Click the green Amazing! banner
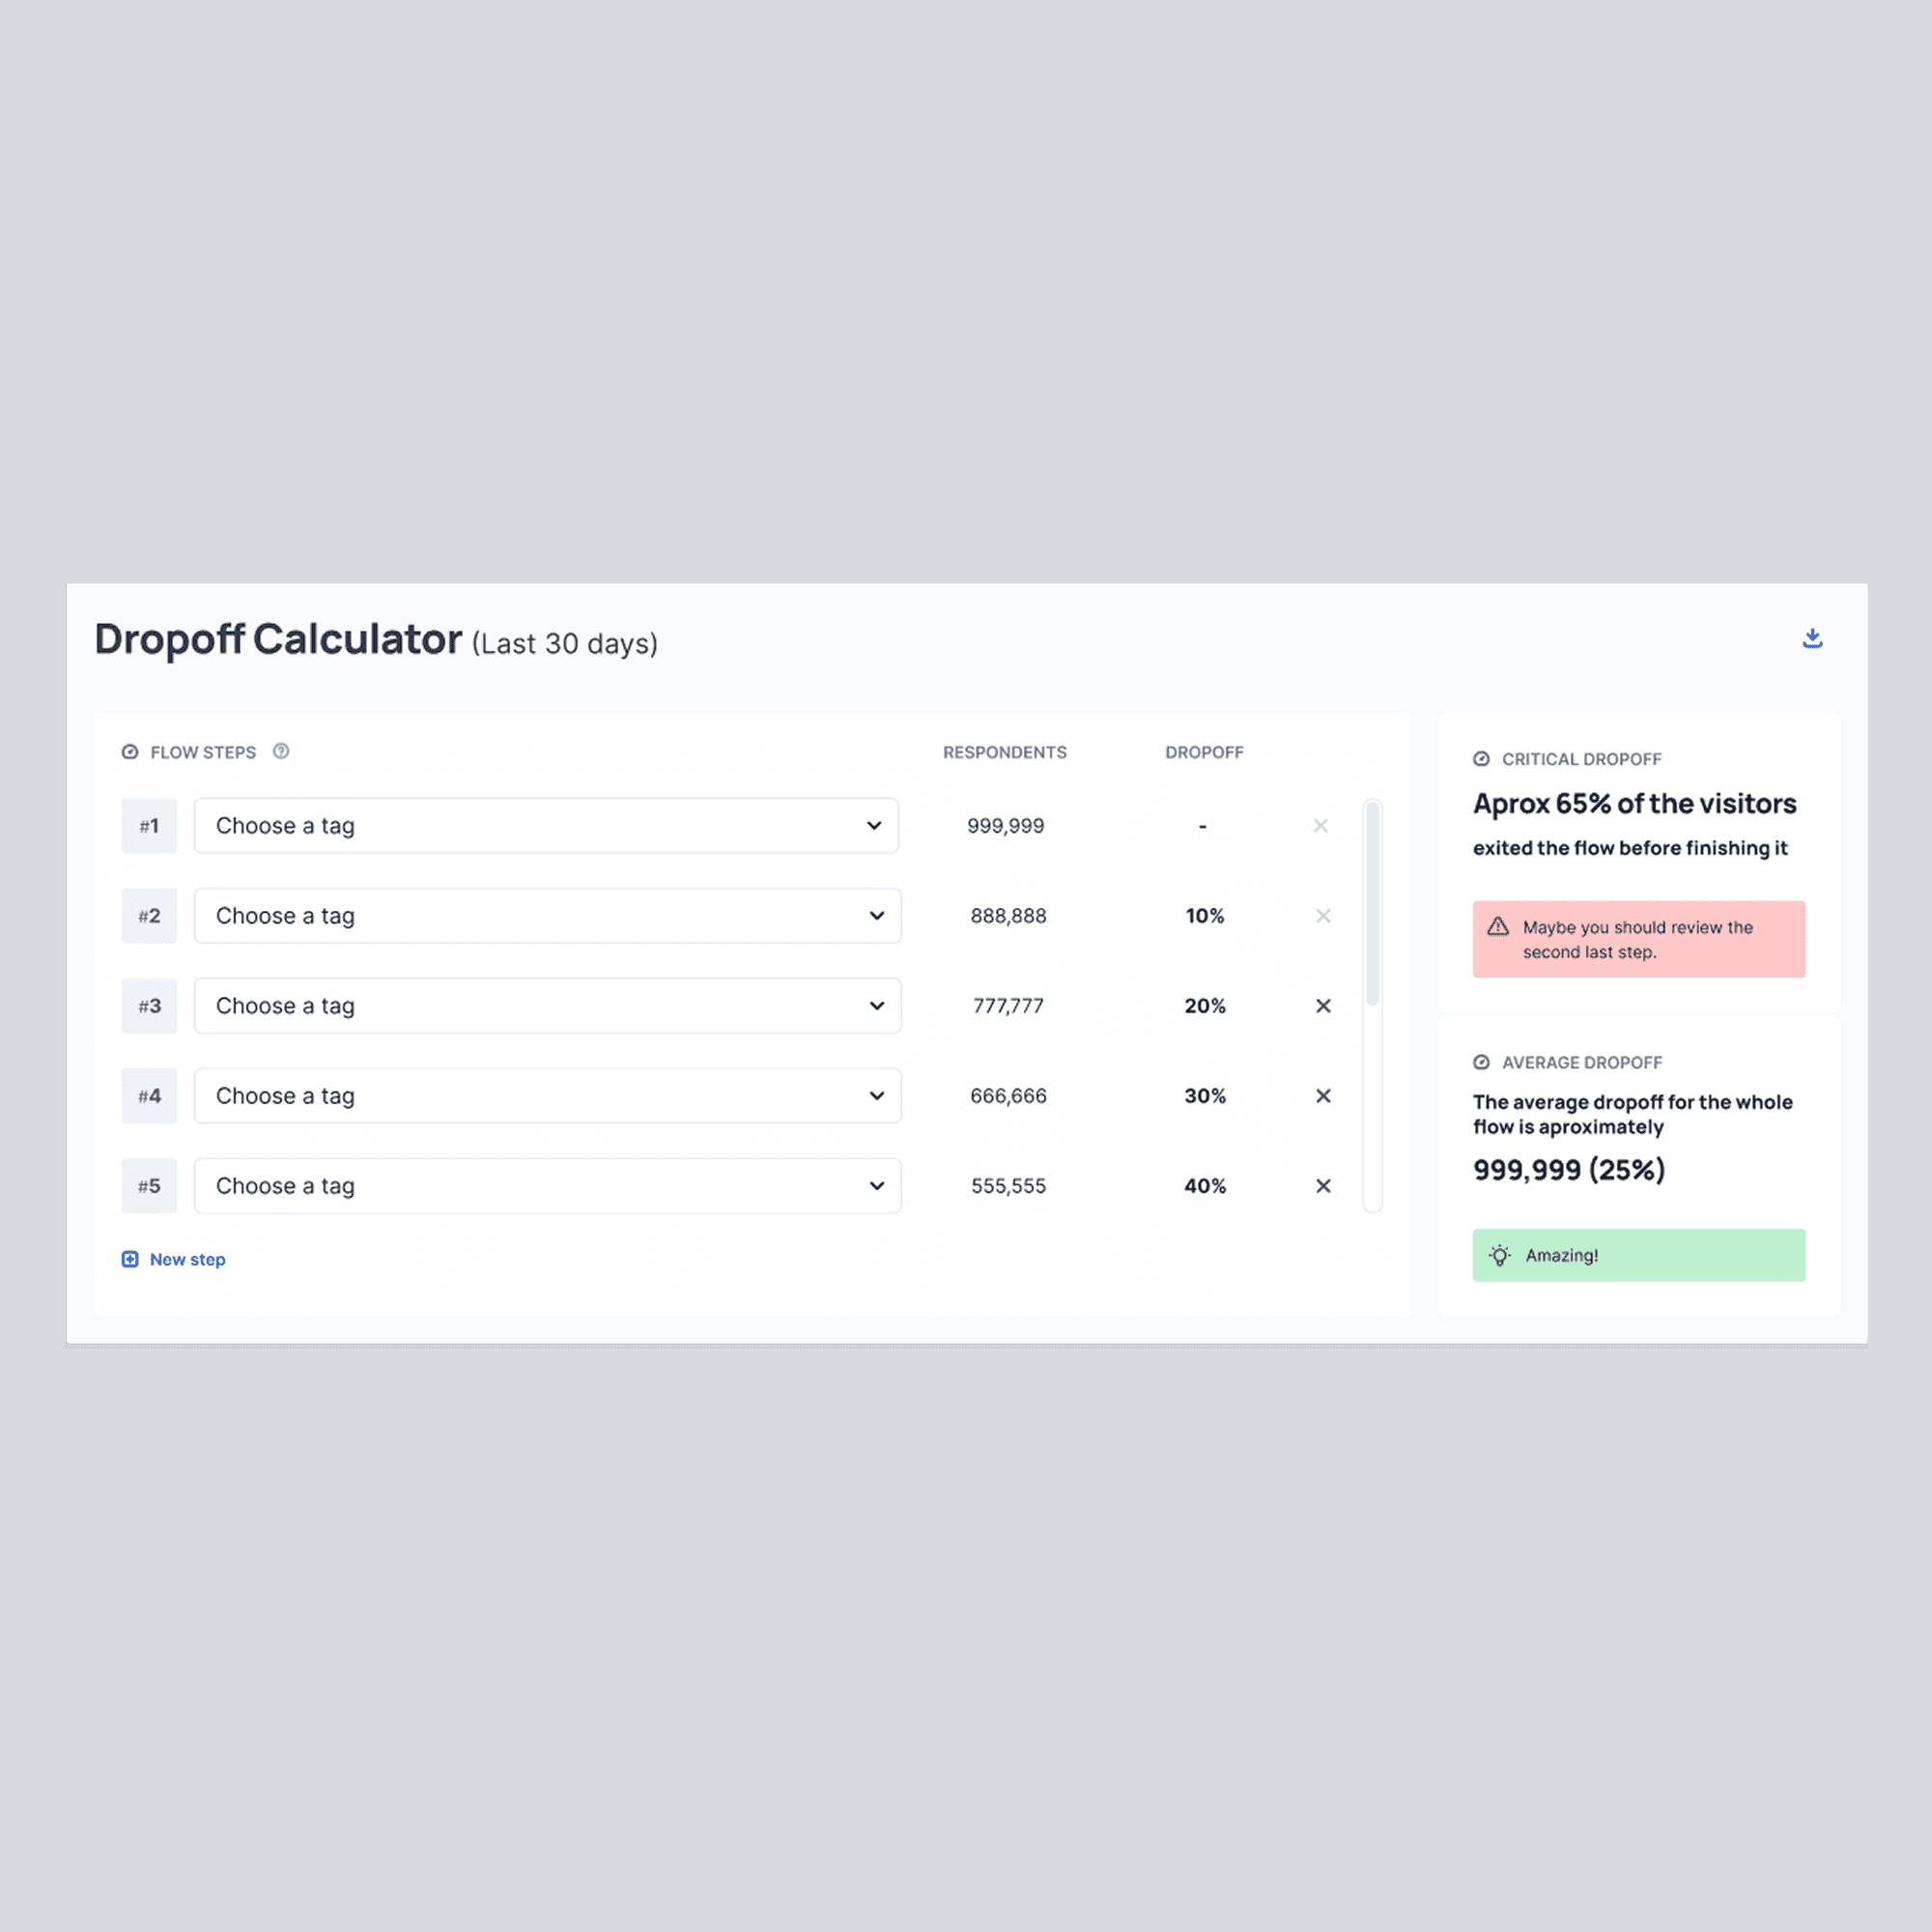Viewport: 1932px width, 1932px height. click(1638, 1254)
